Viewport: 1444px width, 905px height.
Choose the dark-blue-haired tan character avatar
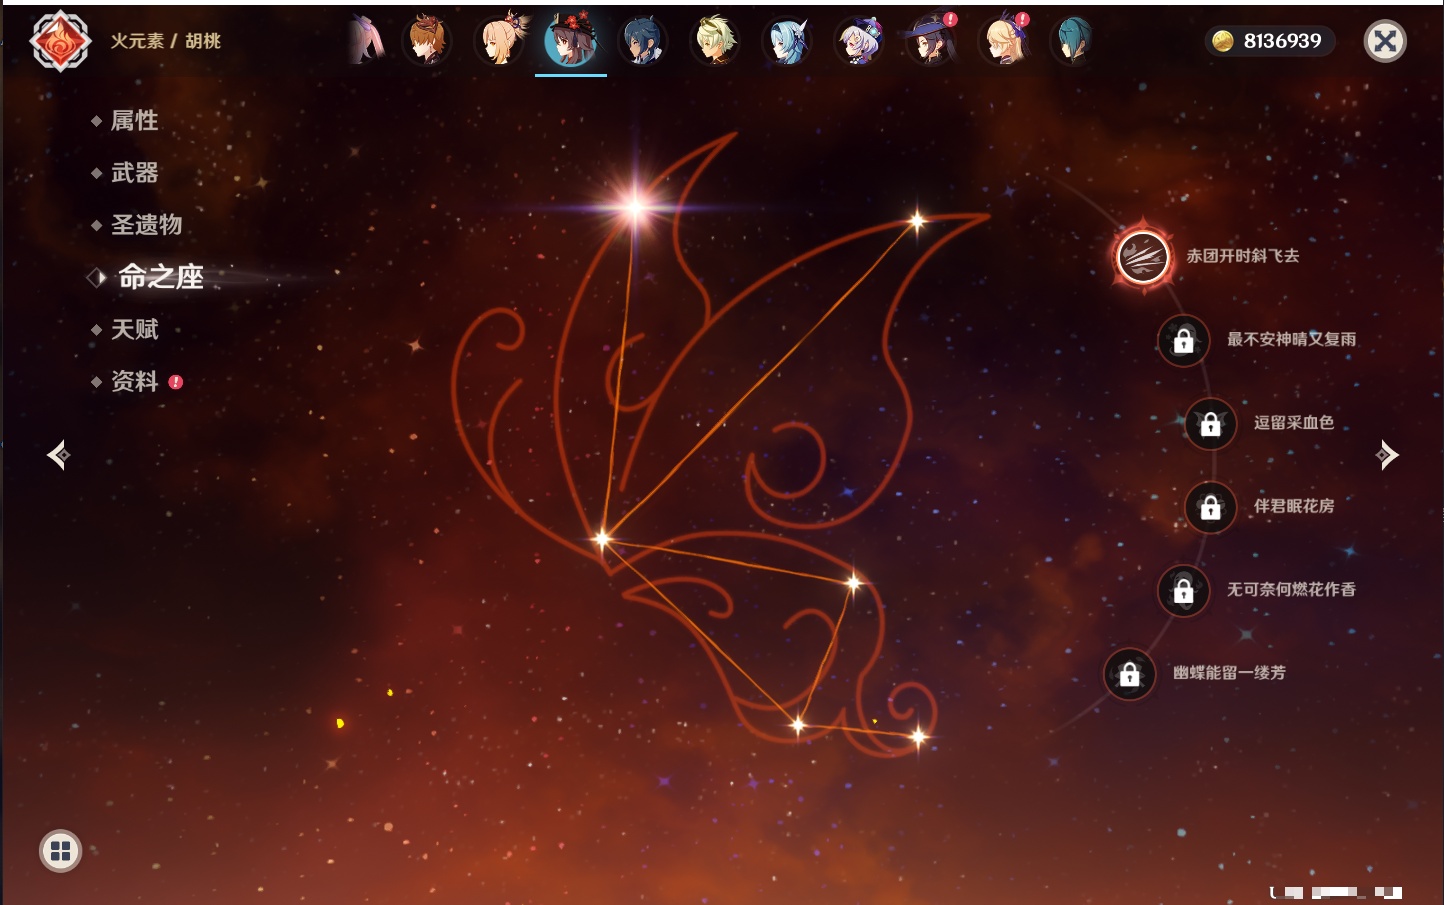click(x=642, y=41)
